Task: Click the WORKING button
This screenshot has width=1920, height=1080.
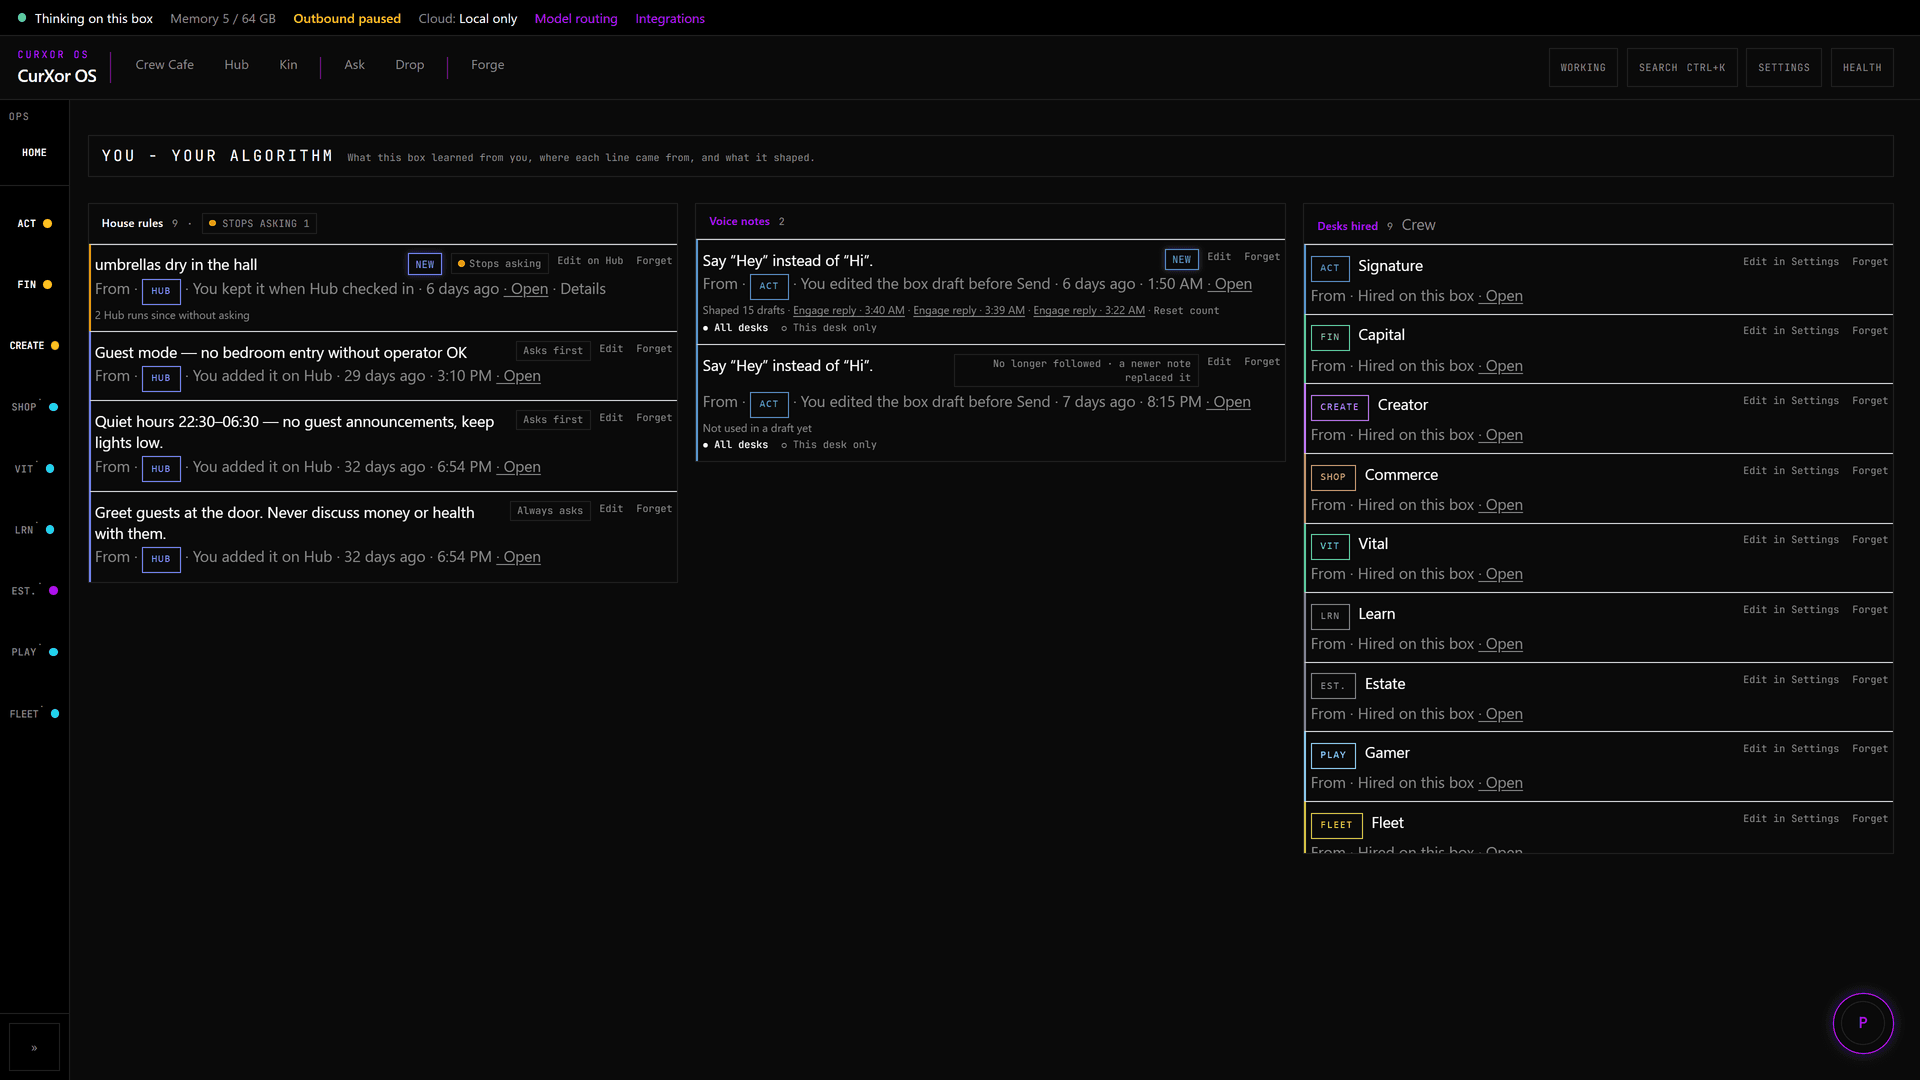Action: click(x=1583, y=68)
